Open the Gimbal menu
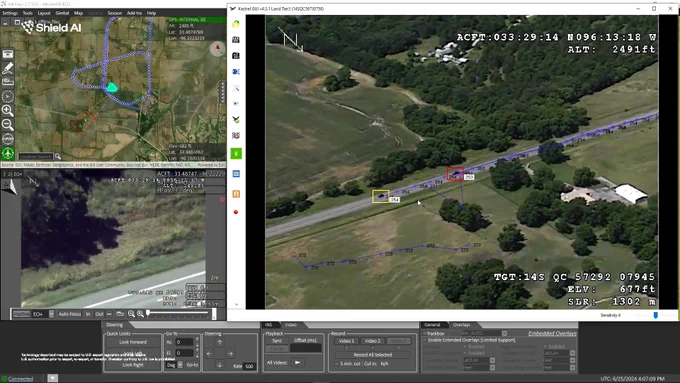Screen dimensions: 680x383 coord(62,13)
